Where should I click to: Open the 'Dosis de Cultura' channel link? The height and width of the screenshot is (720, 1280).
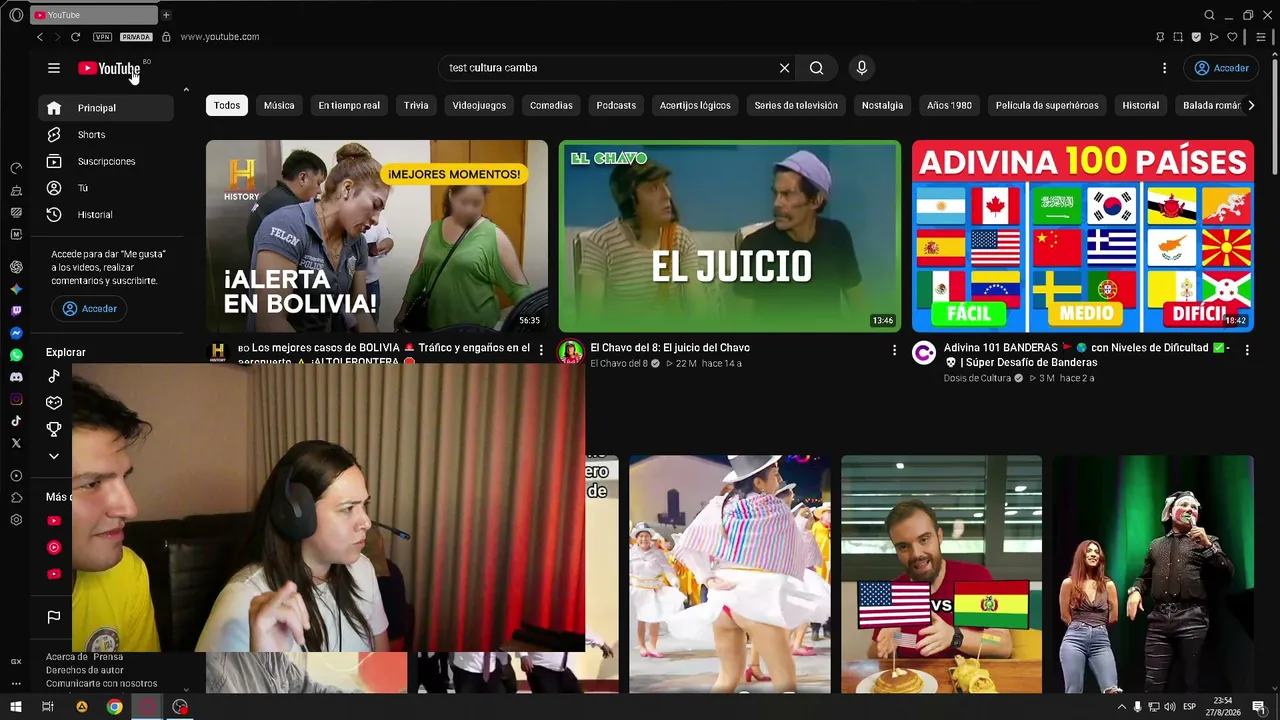[977, 379]
